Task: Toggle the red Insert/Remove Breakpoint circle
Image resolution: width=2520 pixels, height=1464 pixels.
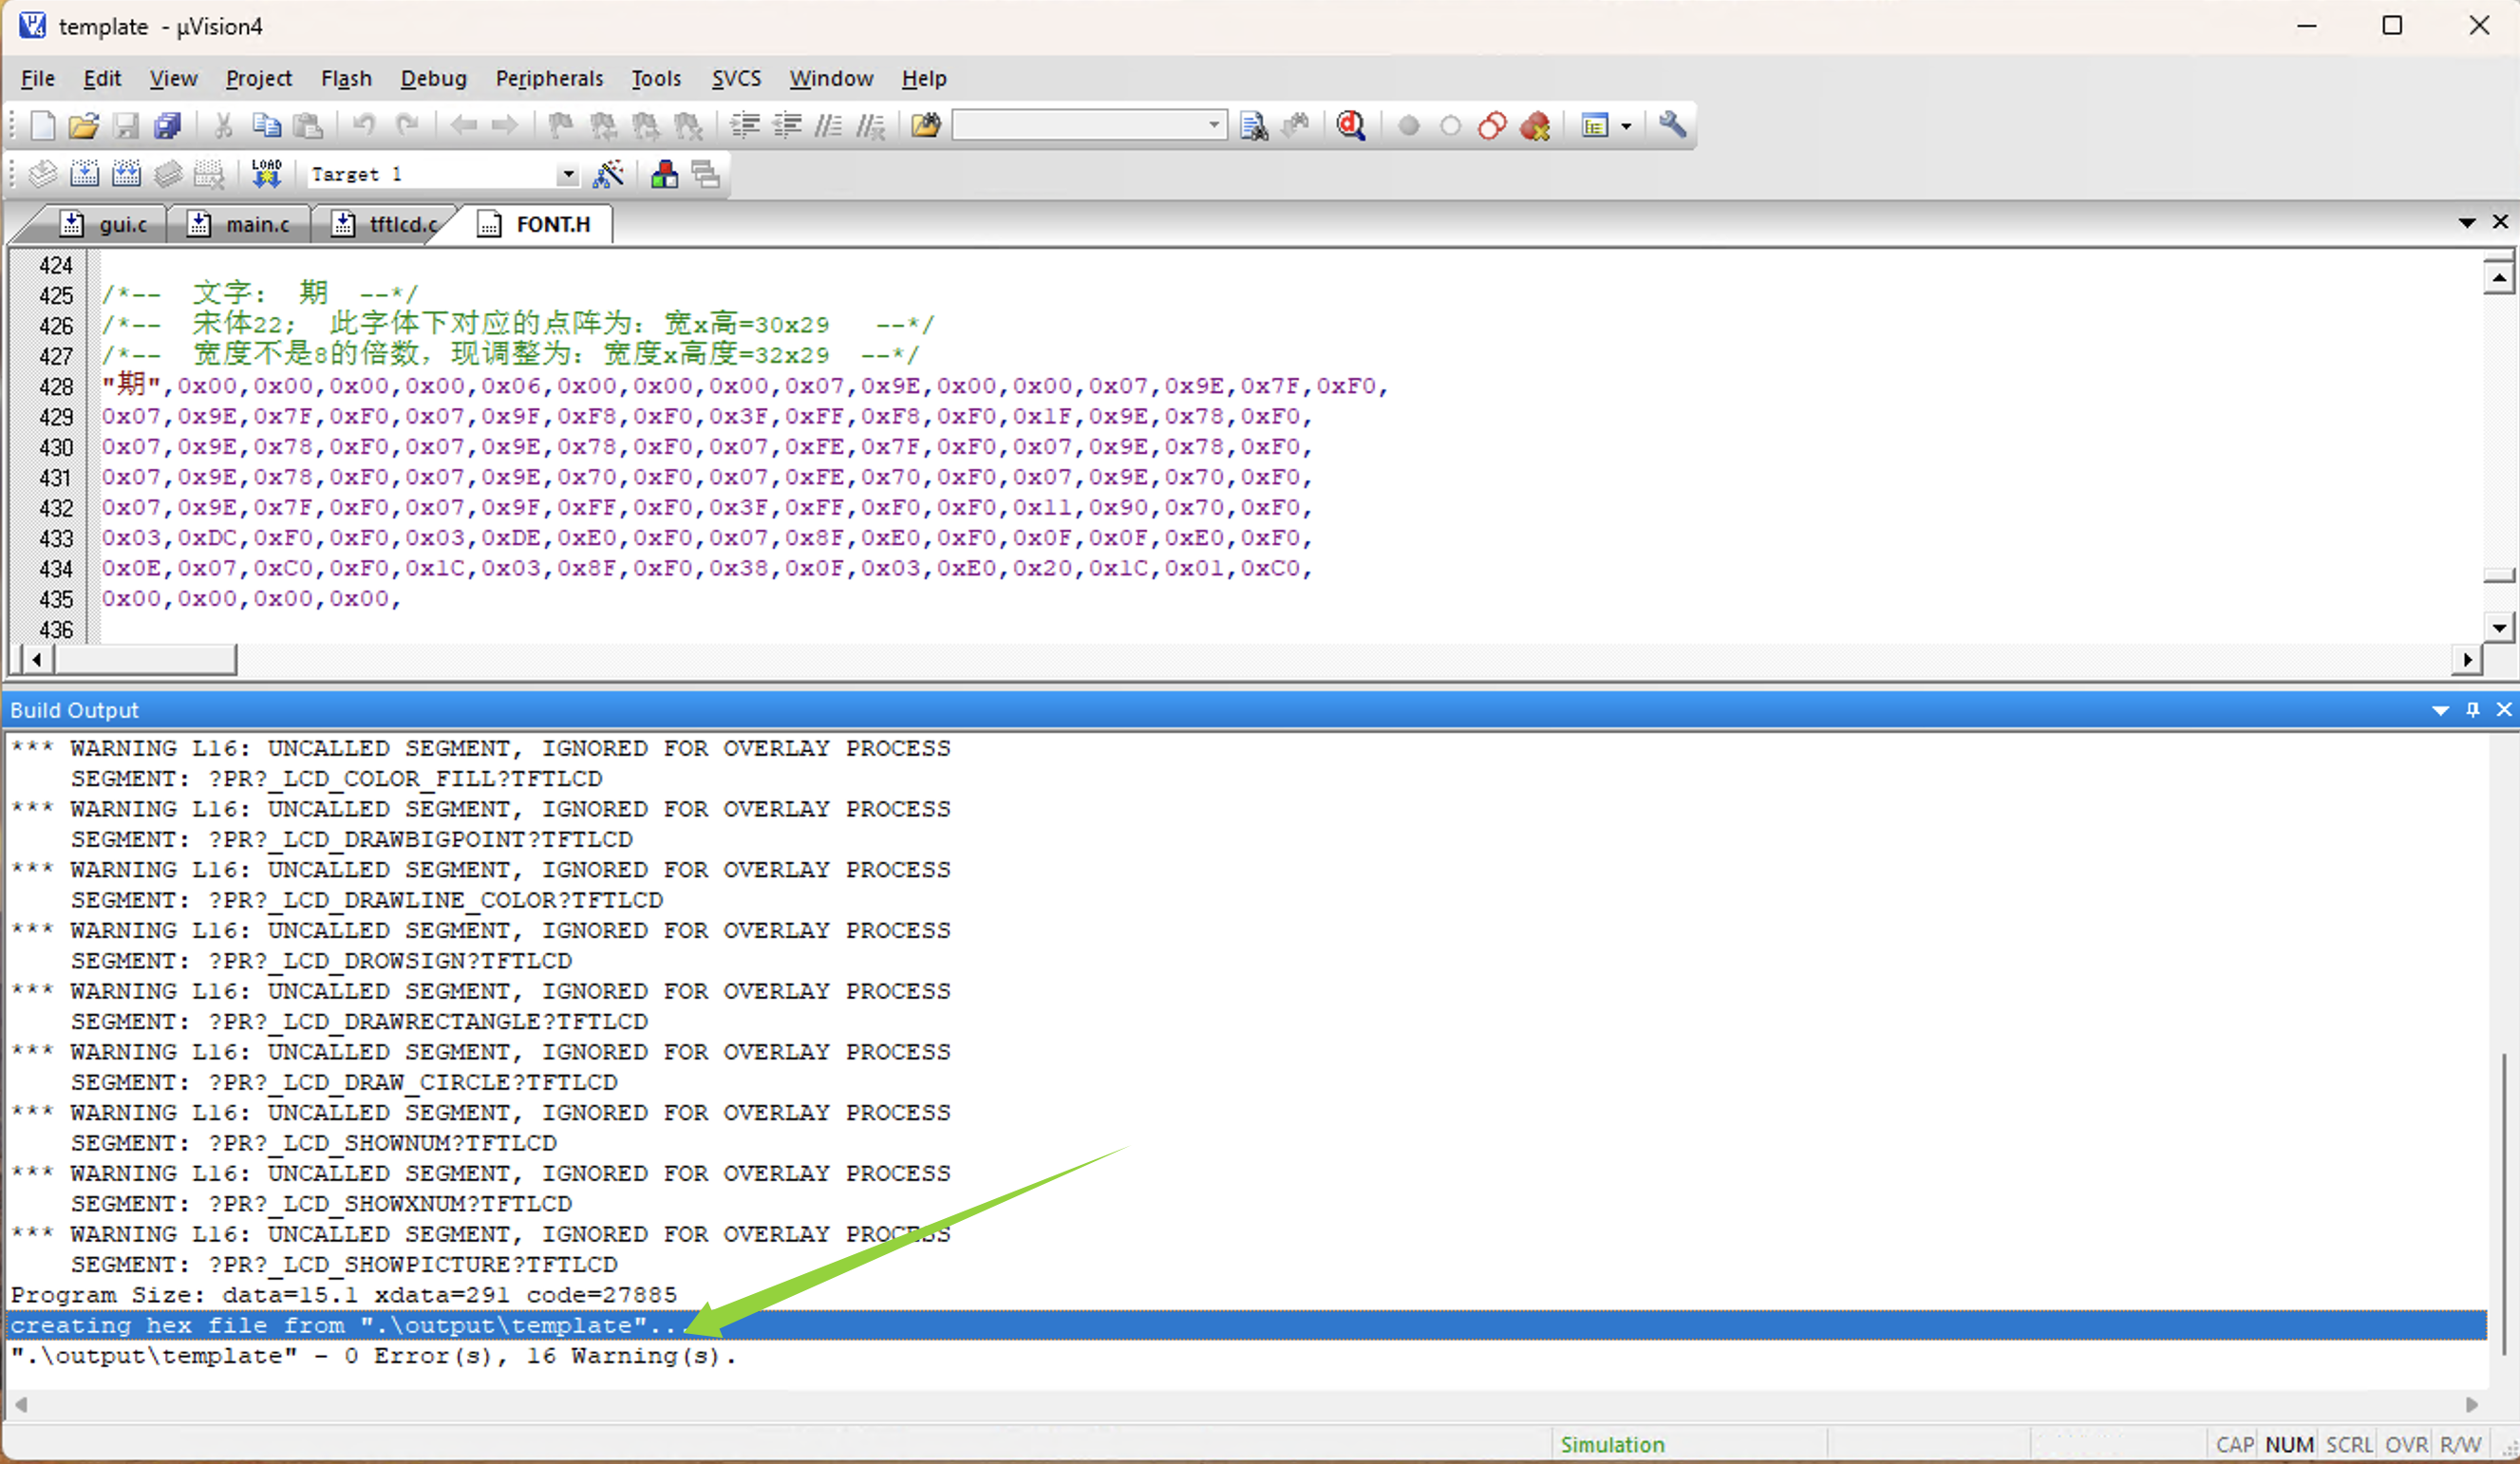Action: [x=1408, y=126]
